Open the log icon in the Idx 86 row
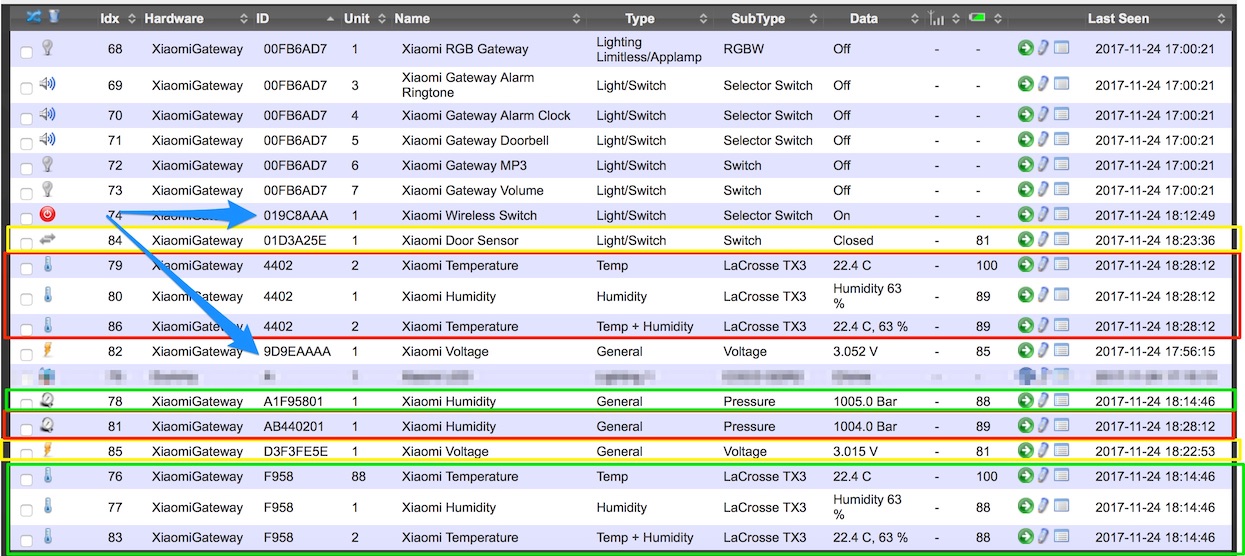1245x556 pixels. click(x=1061, y=326)
